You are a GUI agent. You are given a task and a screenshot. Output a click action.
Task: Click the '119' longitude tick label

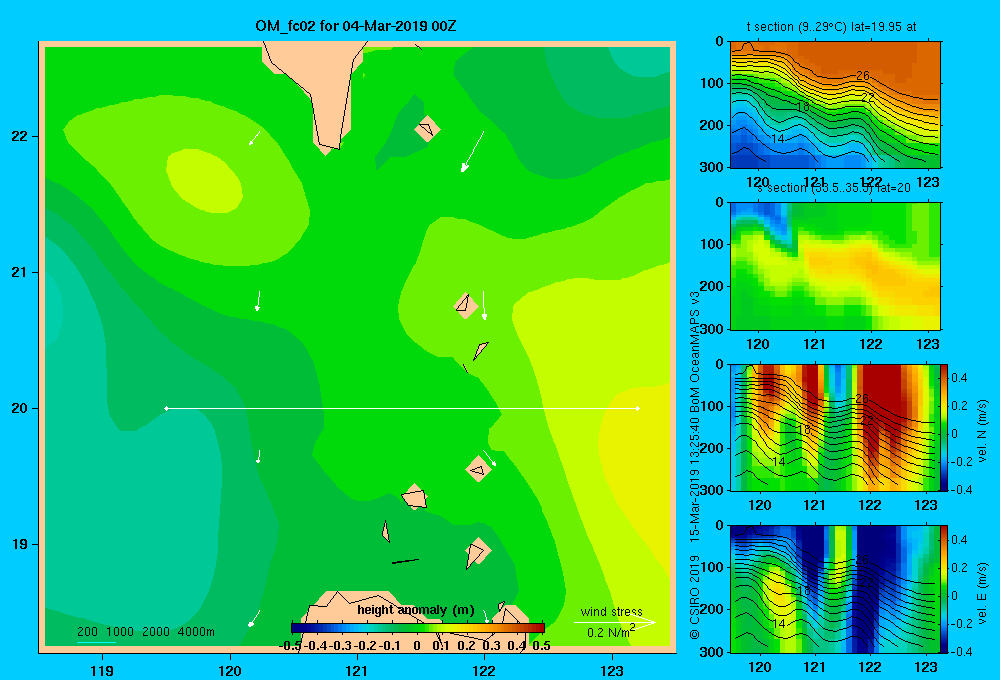click(x=102, y=670)
